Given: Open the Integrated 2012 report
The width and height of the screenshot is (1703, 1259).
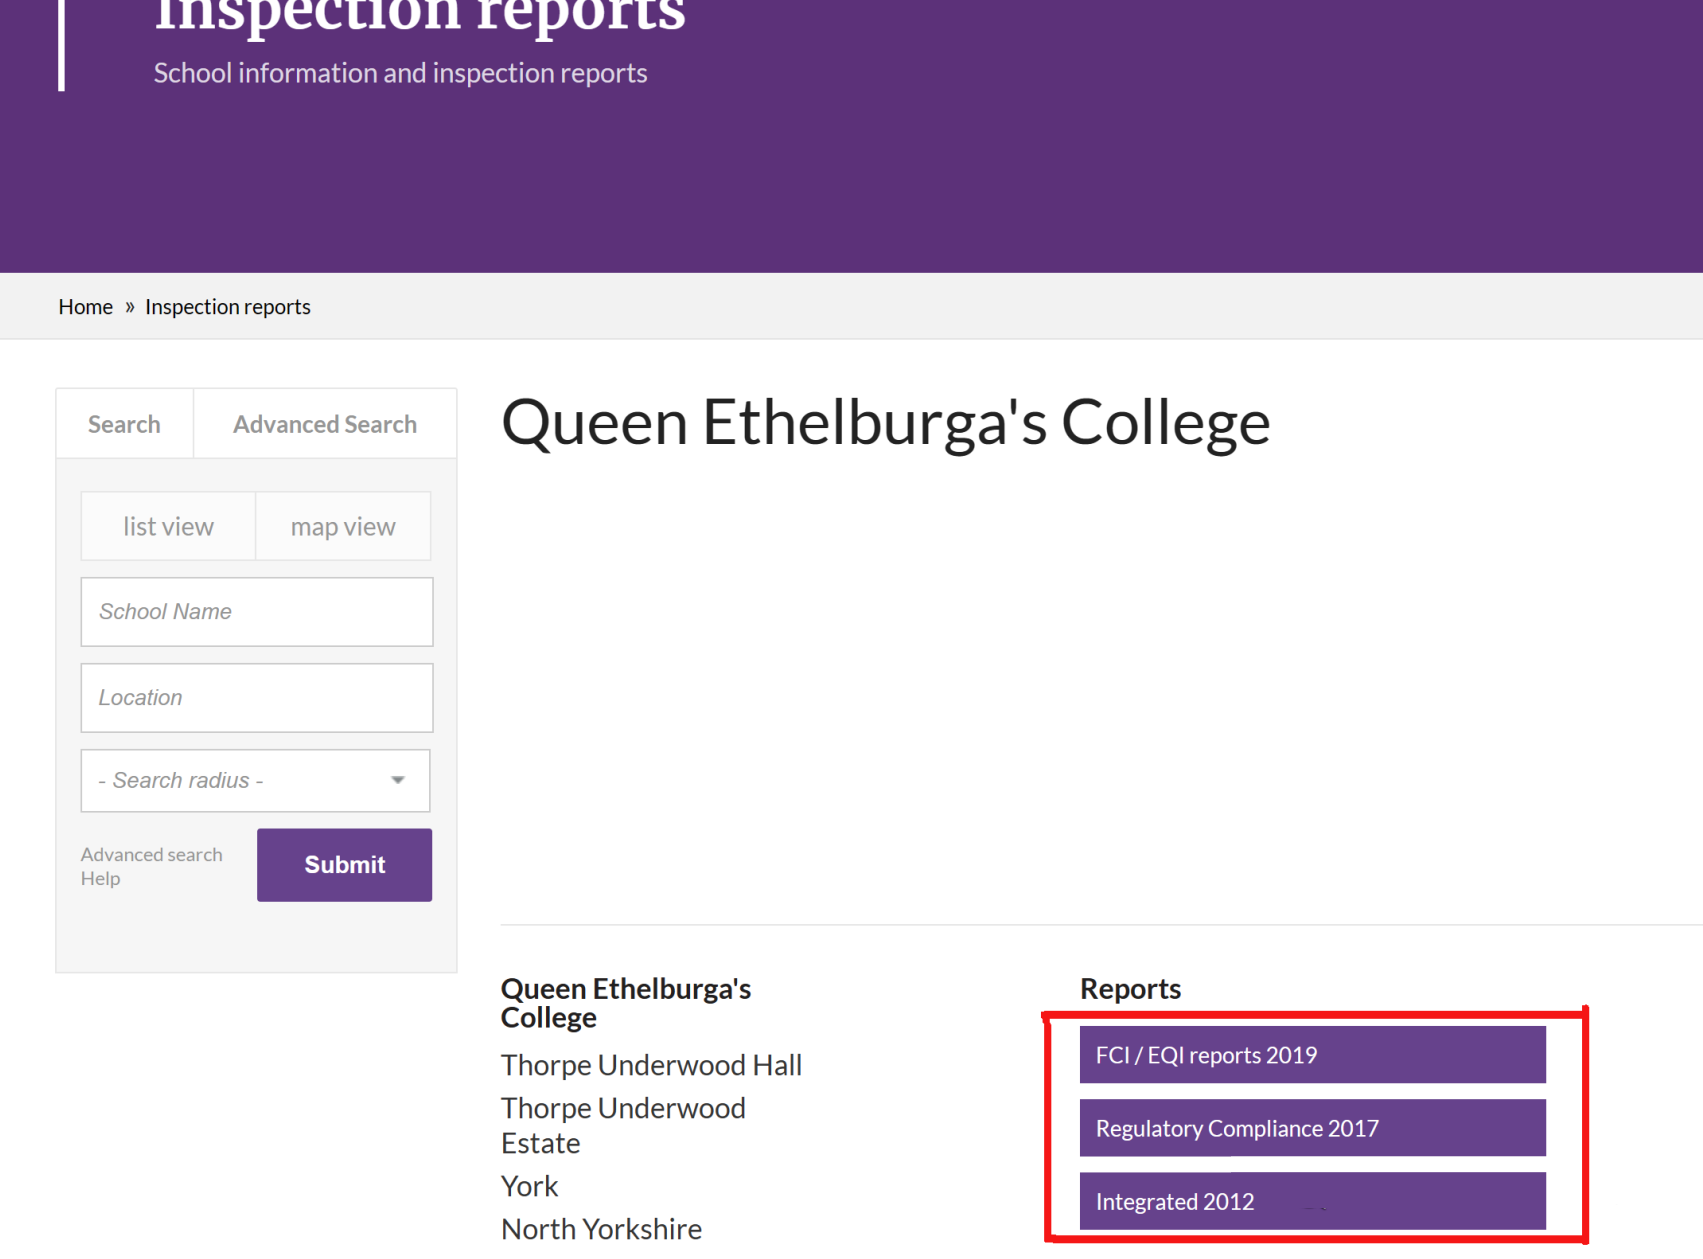Looking at the screenshot, I should (x=1312, y=1201).
